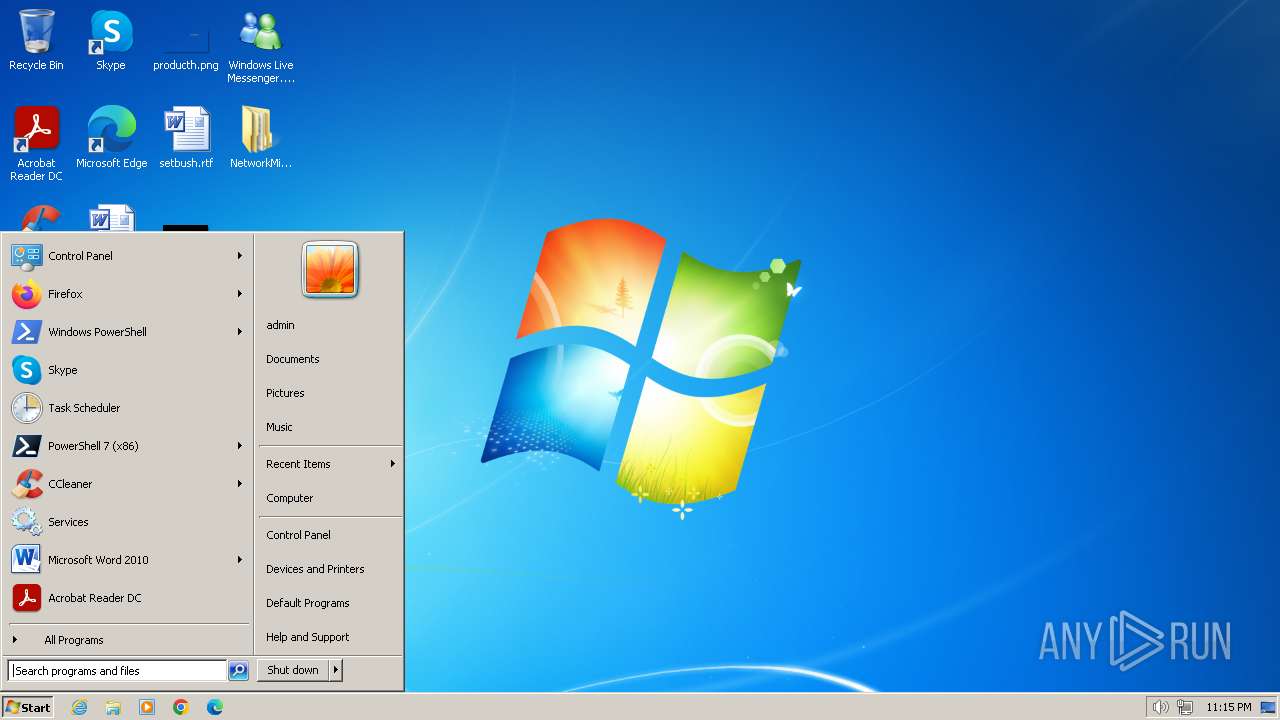Click Acrobat Reader DC icon in Start menu
The image size is (1280, 720).
26,598
